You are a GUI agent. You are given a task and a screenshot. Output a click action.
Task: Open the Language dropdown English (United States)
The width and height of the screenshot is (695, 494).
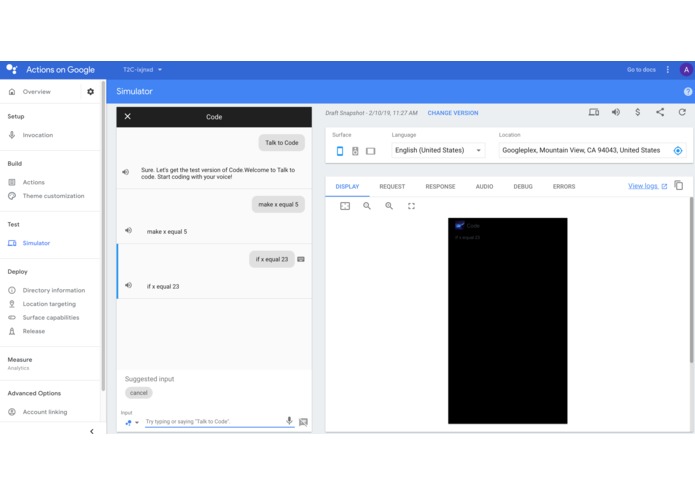tap(438, 151)
